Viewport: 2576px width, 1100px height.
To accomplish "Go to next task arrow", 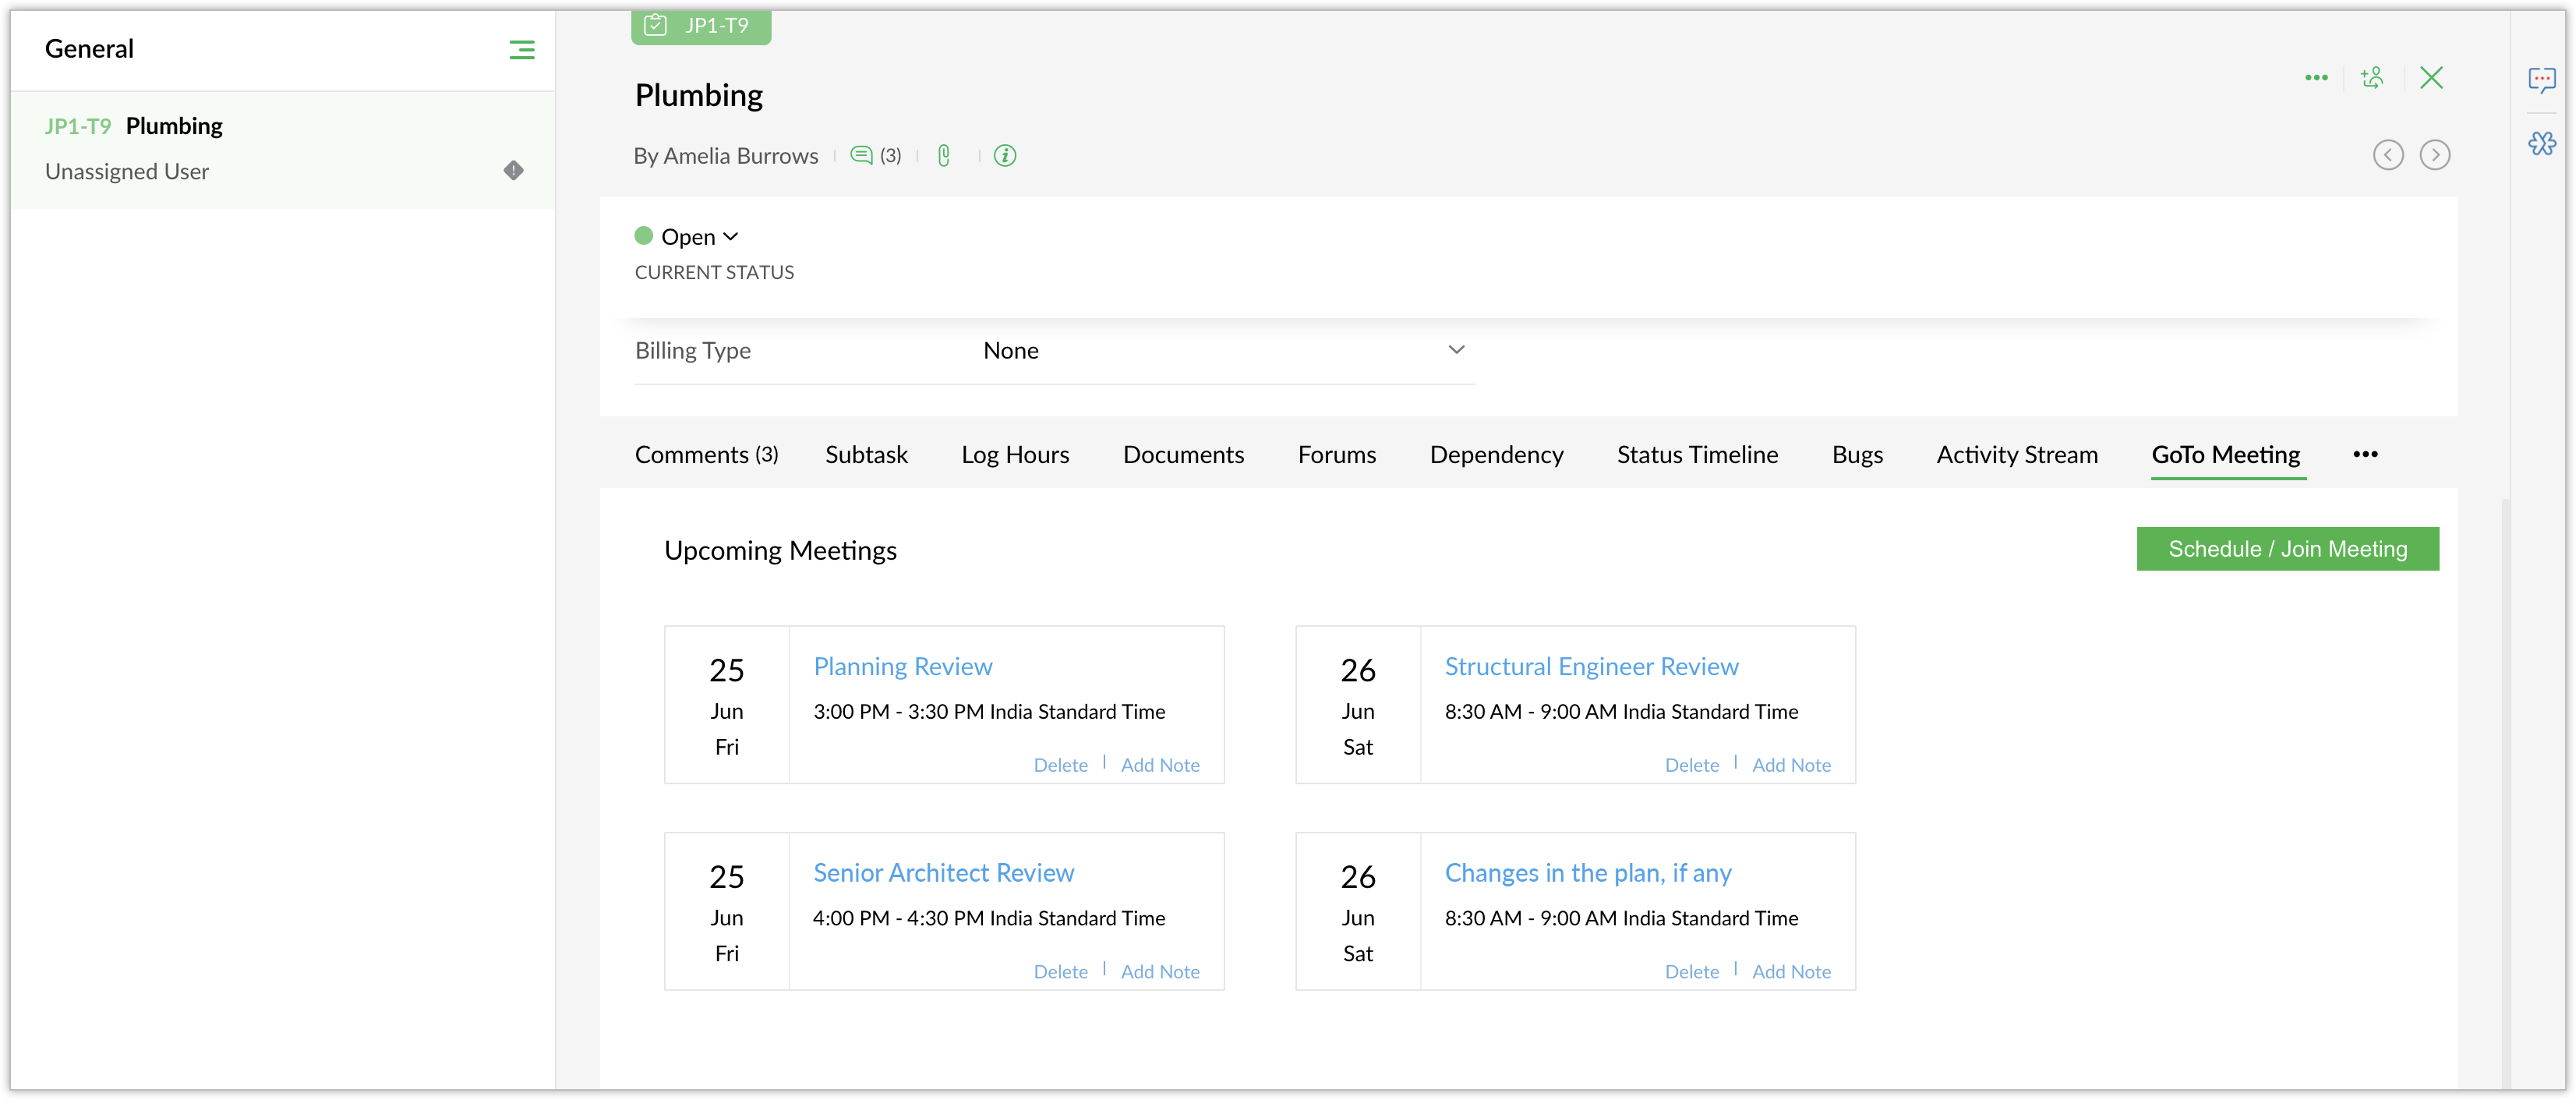I will pyautogui.click(x=2434, y=155).
